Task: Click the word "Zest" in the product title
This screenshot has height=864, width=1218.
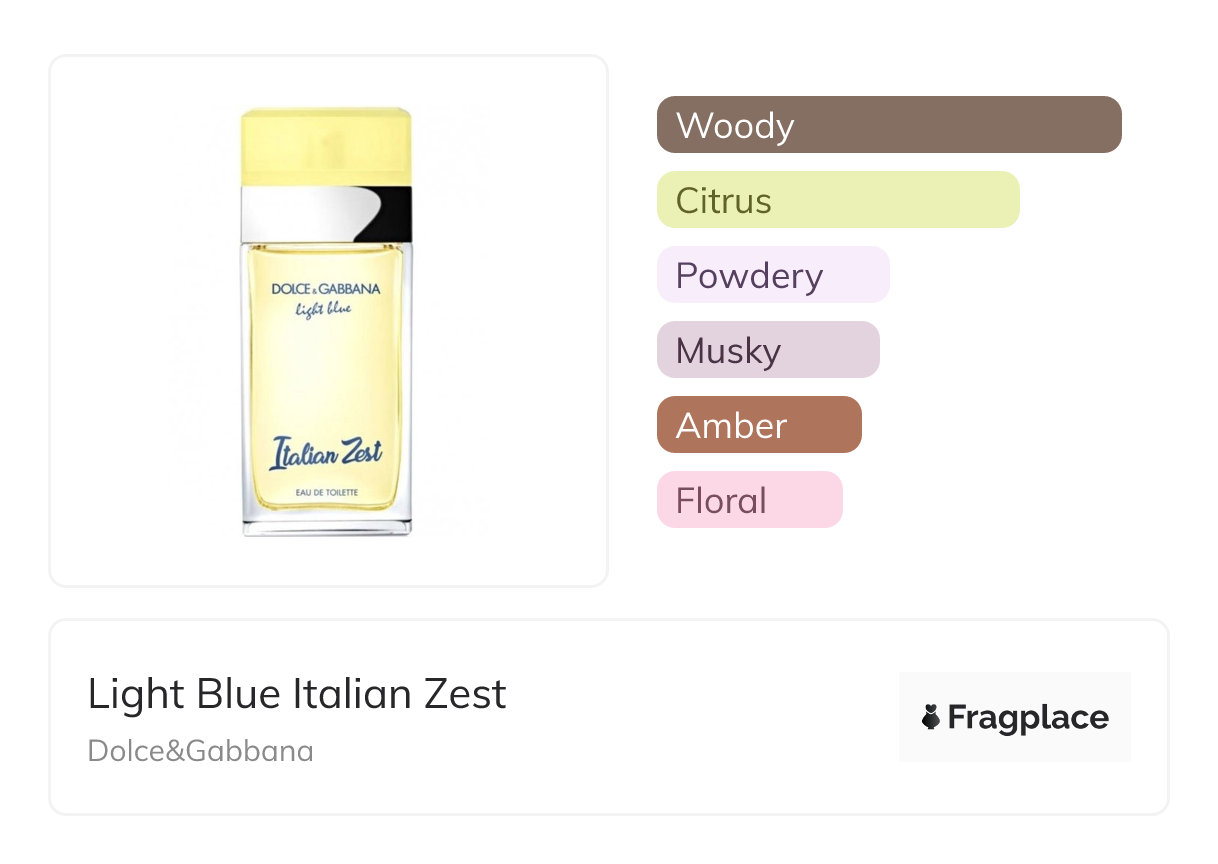Action: 466,694
